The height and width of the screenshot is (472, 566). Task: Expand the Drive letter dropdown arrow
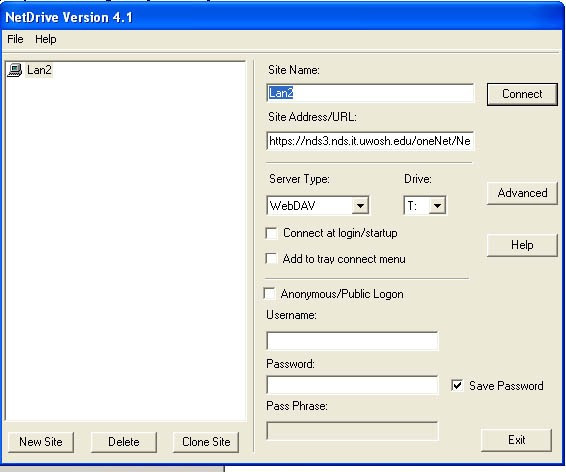tap(437, 206)
